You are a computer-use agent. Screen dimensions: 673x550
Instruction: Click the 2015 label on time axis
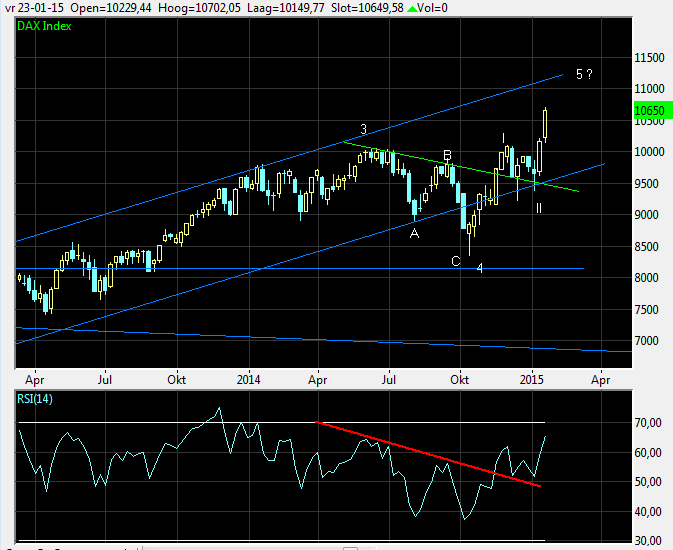(531, 380)
